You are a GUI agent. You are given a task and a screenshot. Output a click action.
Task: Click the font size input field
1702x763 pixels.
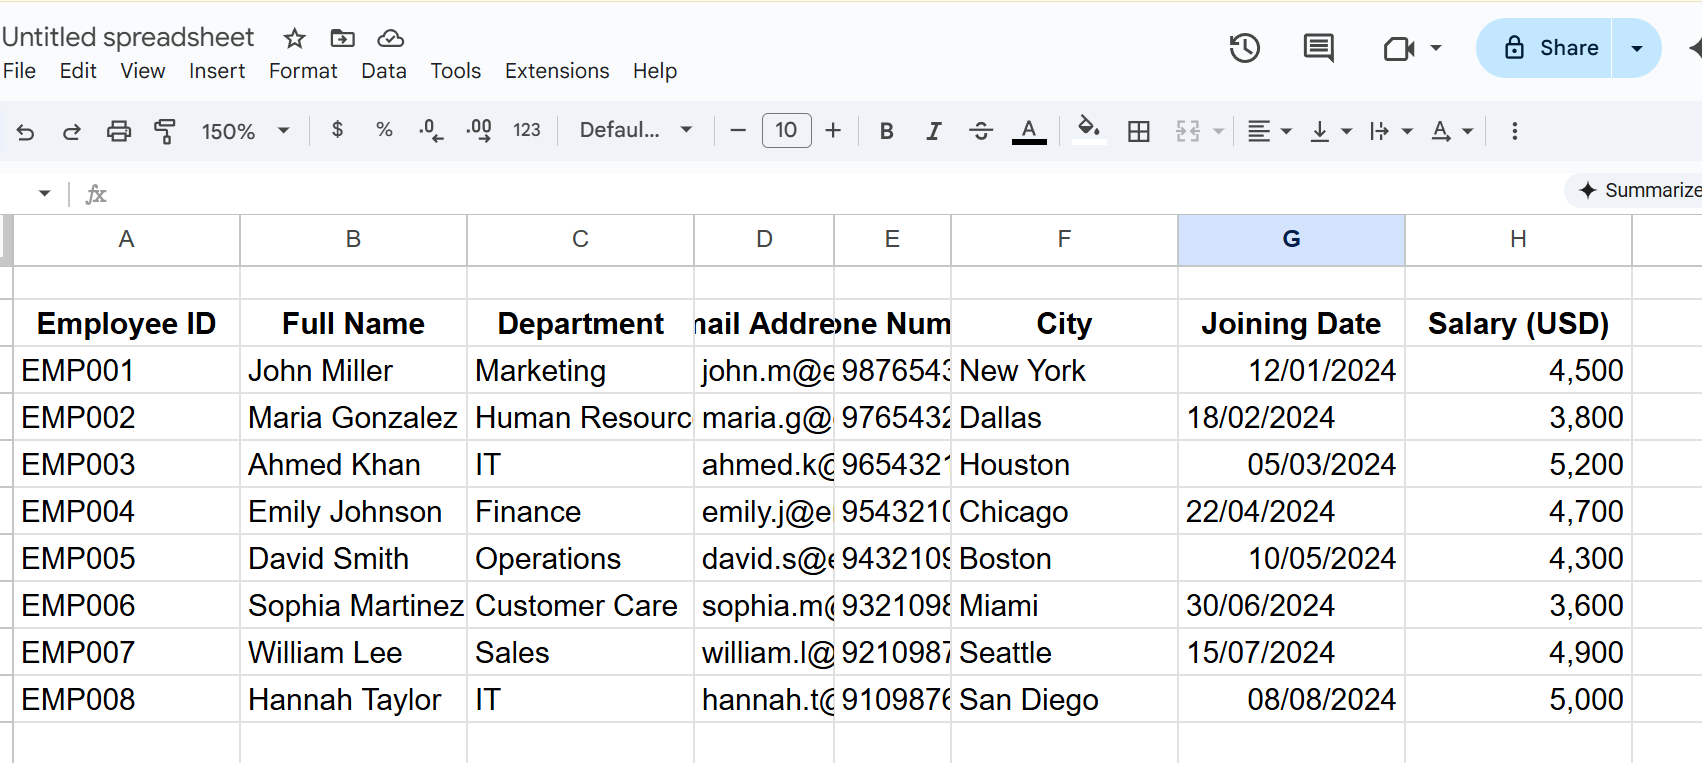click(786, 131)
